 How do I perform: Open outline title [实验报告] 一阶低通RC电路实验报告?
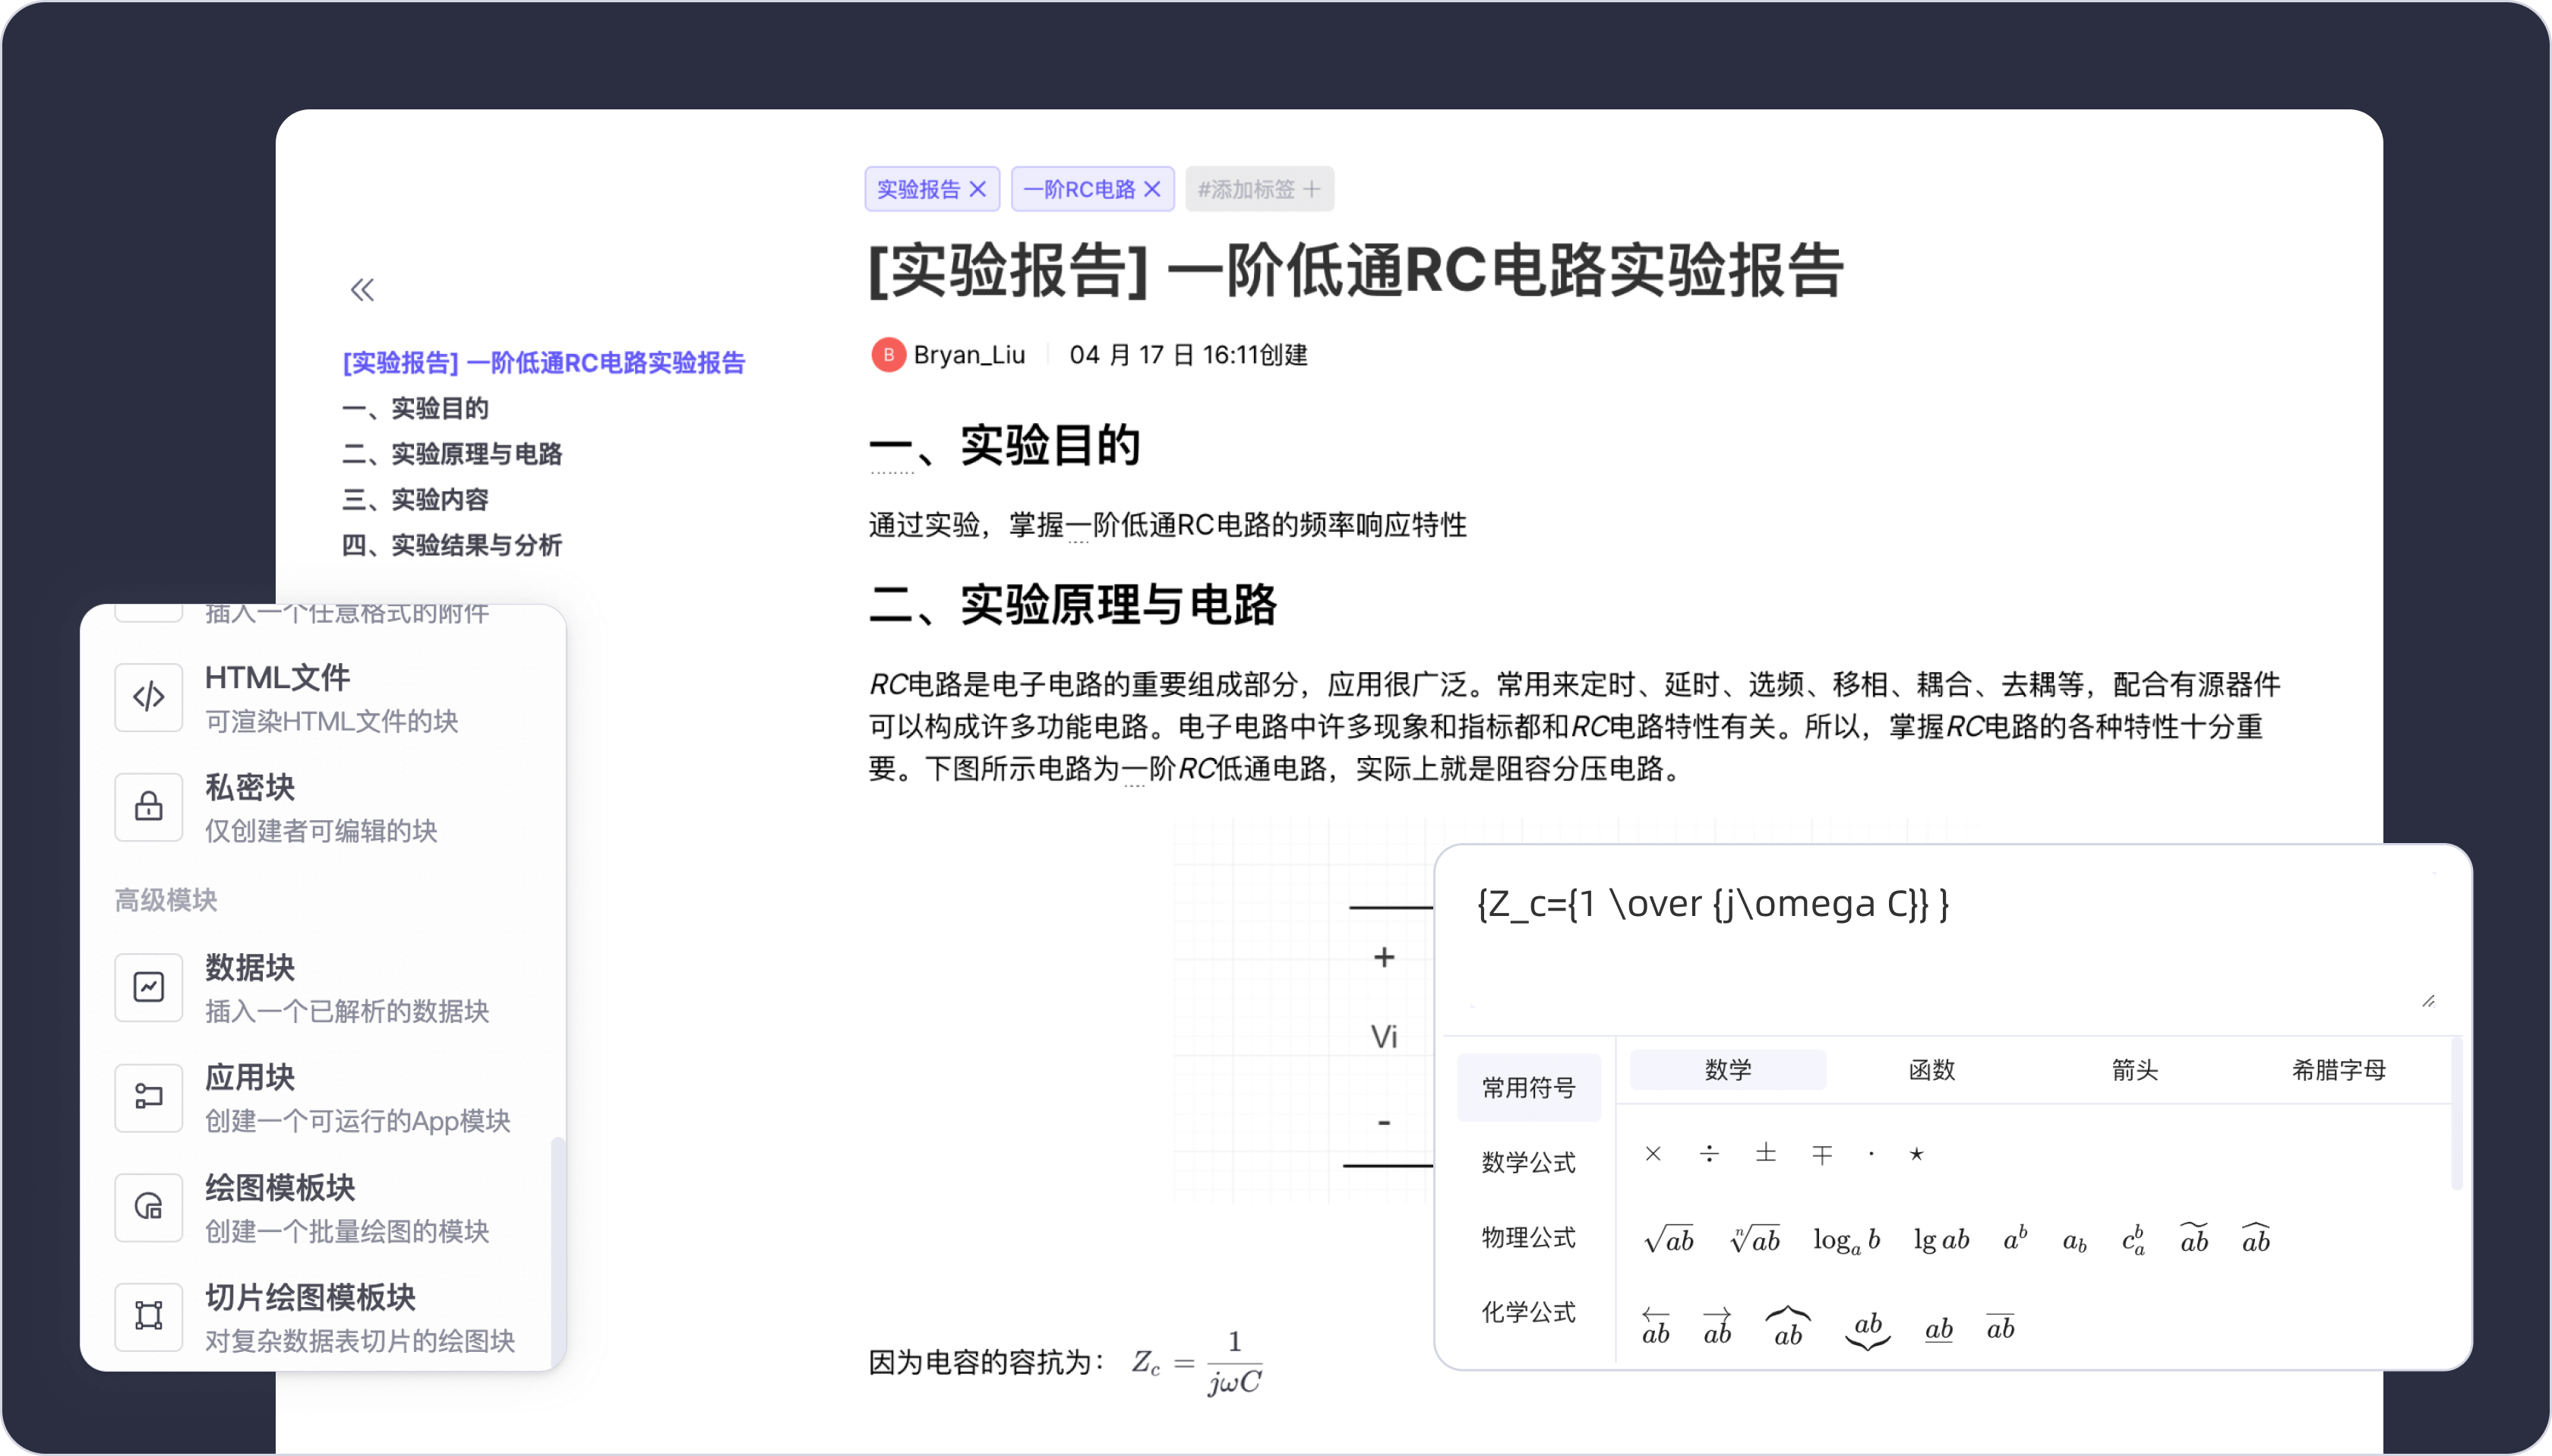coord(544,362)
